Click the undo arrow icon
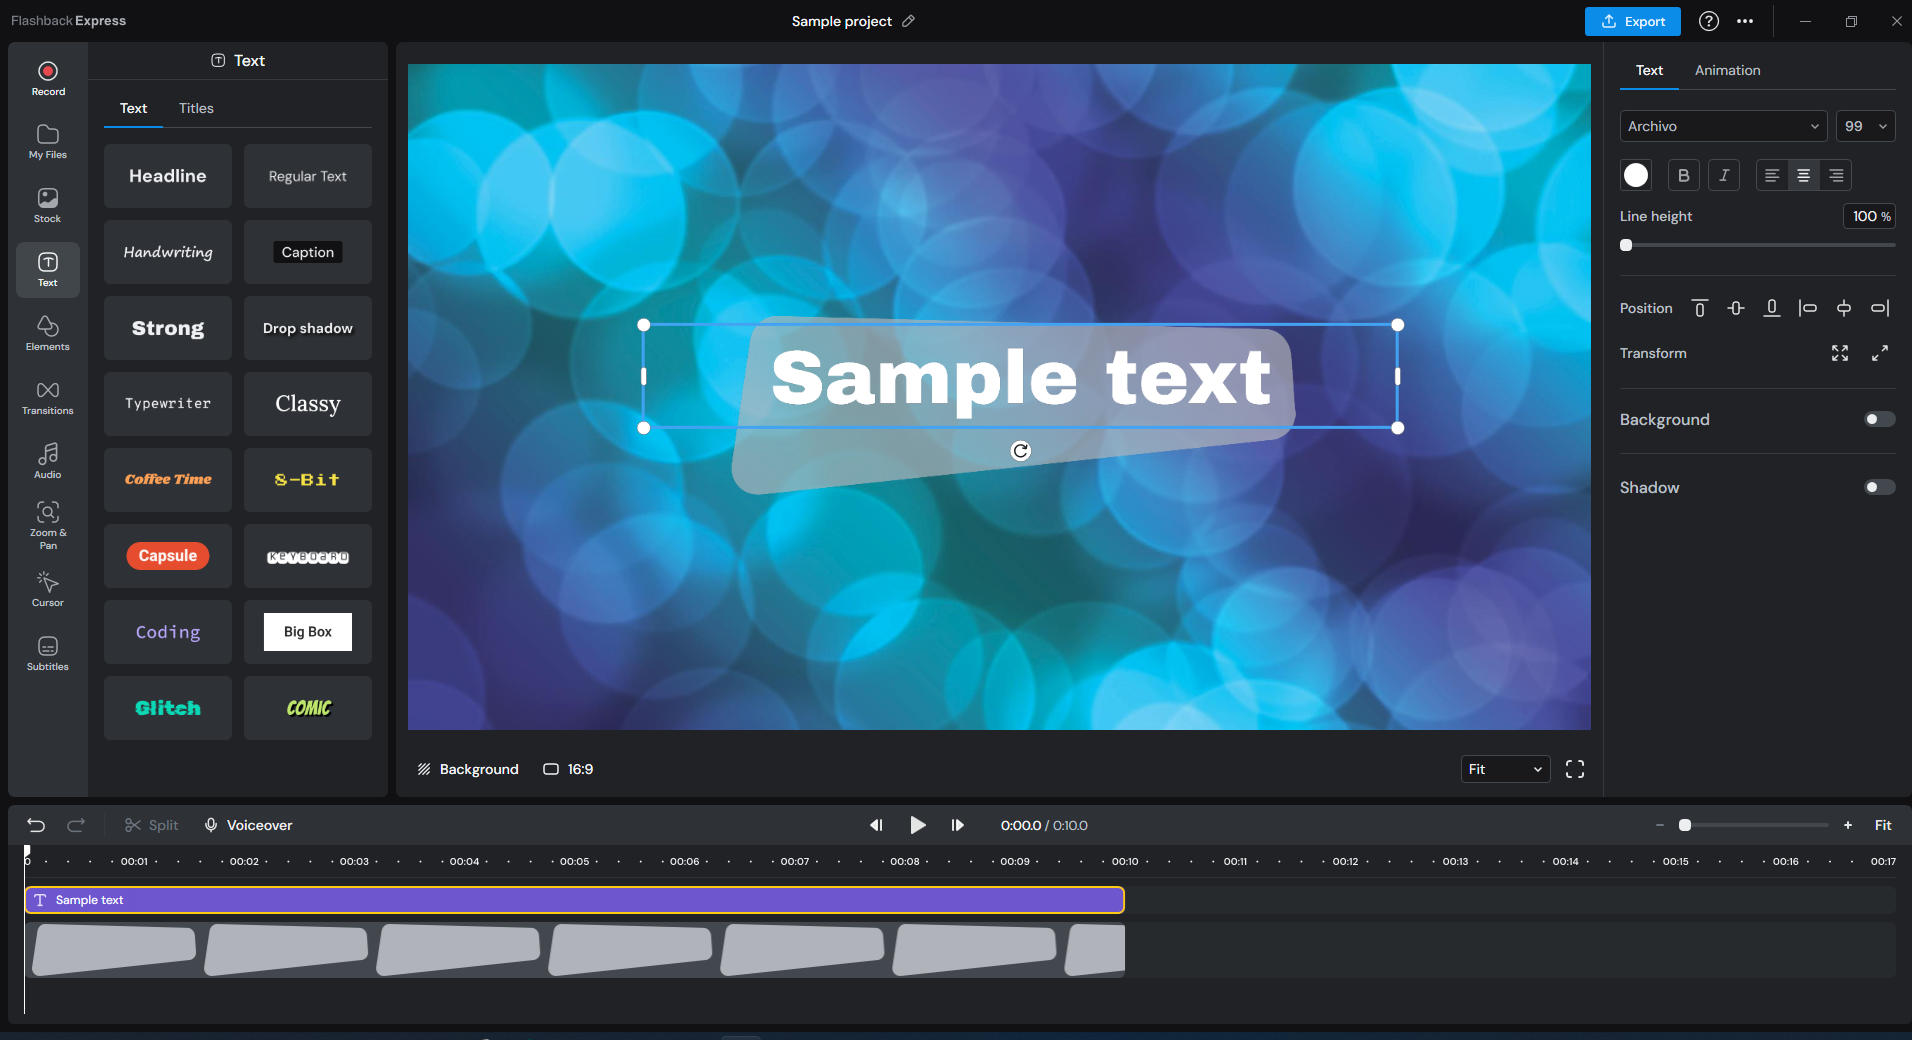The height and width of the screenshot is (1040, 1912). coord(36,825)
